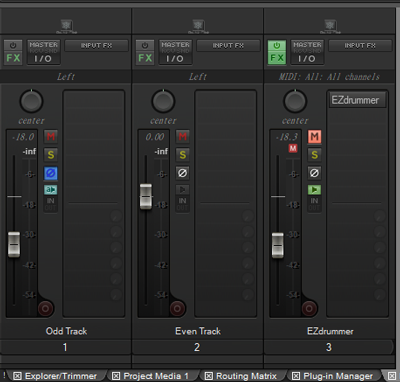400x382 pixels.
Task: Solo the Odd Track
Action: 51,155
